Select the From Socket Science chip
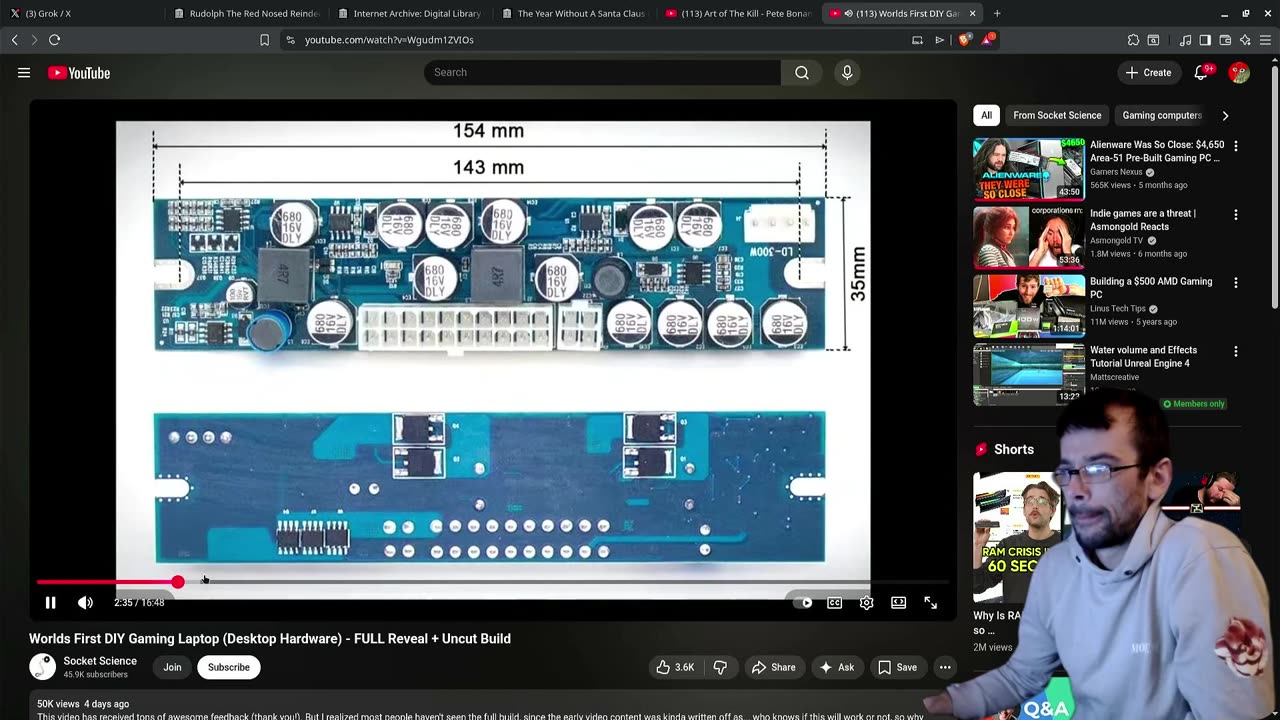 (1057, 115)
